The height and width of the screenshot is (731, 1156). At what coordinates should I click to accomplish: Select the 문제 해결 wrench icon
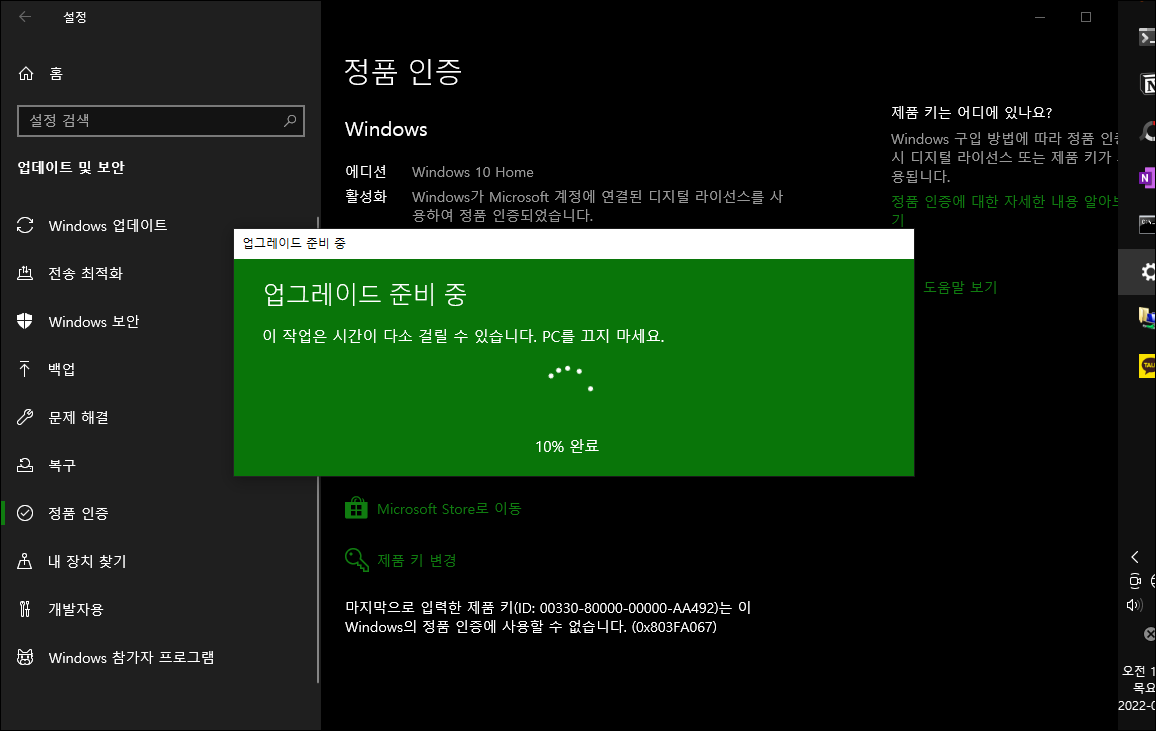[27, 417]
